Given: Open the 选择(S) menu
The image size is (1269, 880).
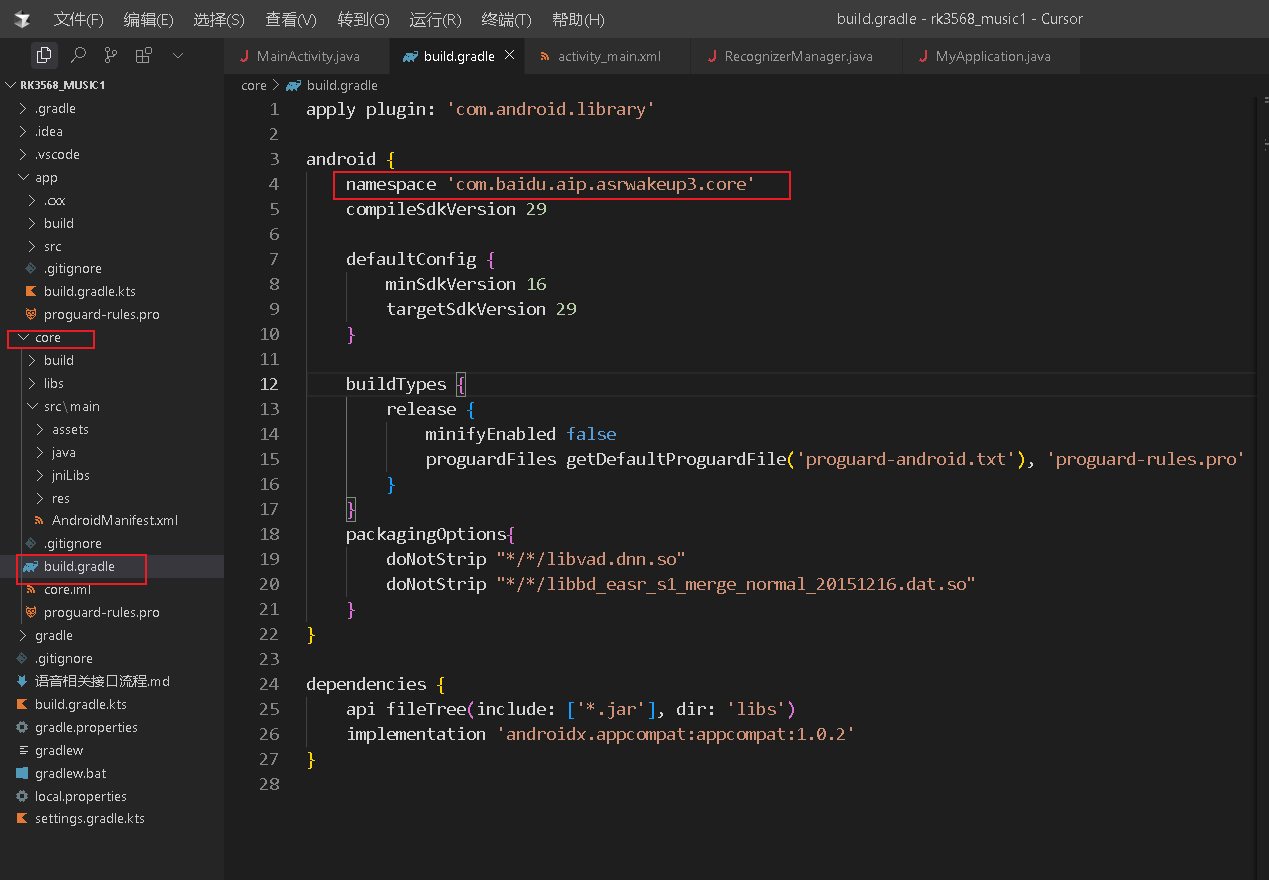Looking at the screenshot, I should [219, 19].
